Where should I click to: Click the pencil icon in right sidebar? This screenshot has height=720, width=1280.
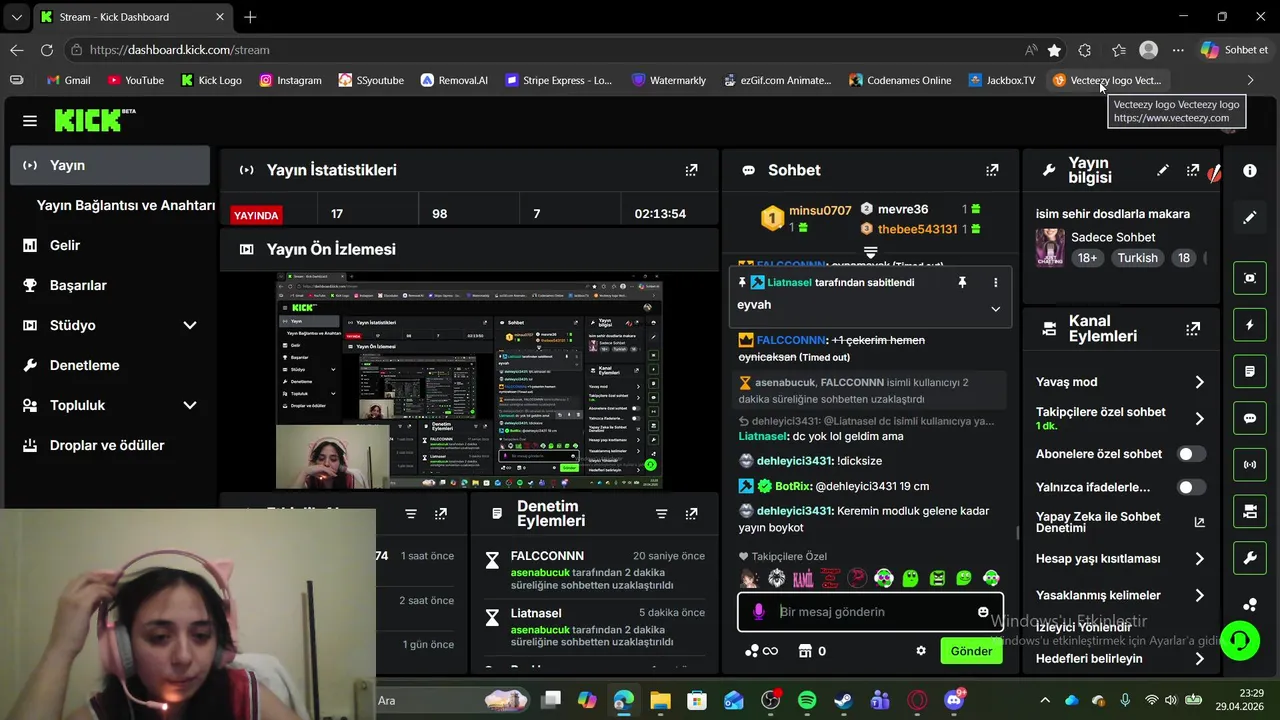pyautogui.click(x=1250, y=217)
